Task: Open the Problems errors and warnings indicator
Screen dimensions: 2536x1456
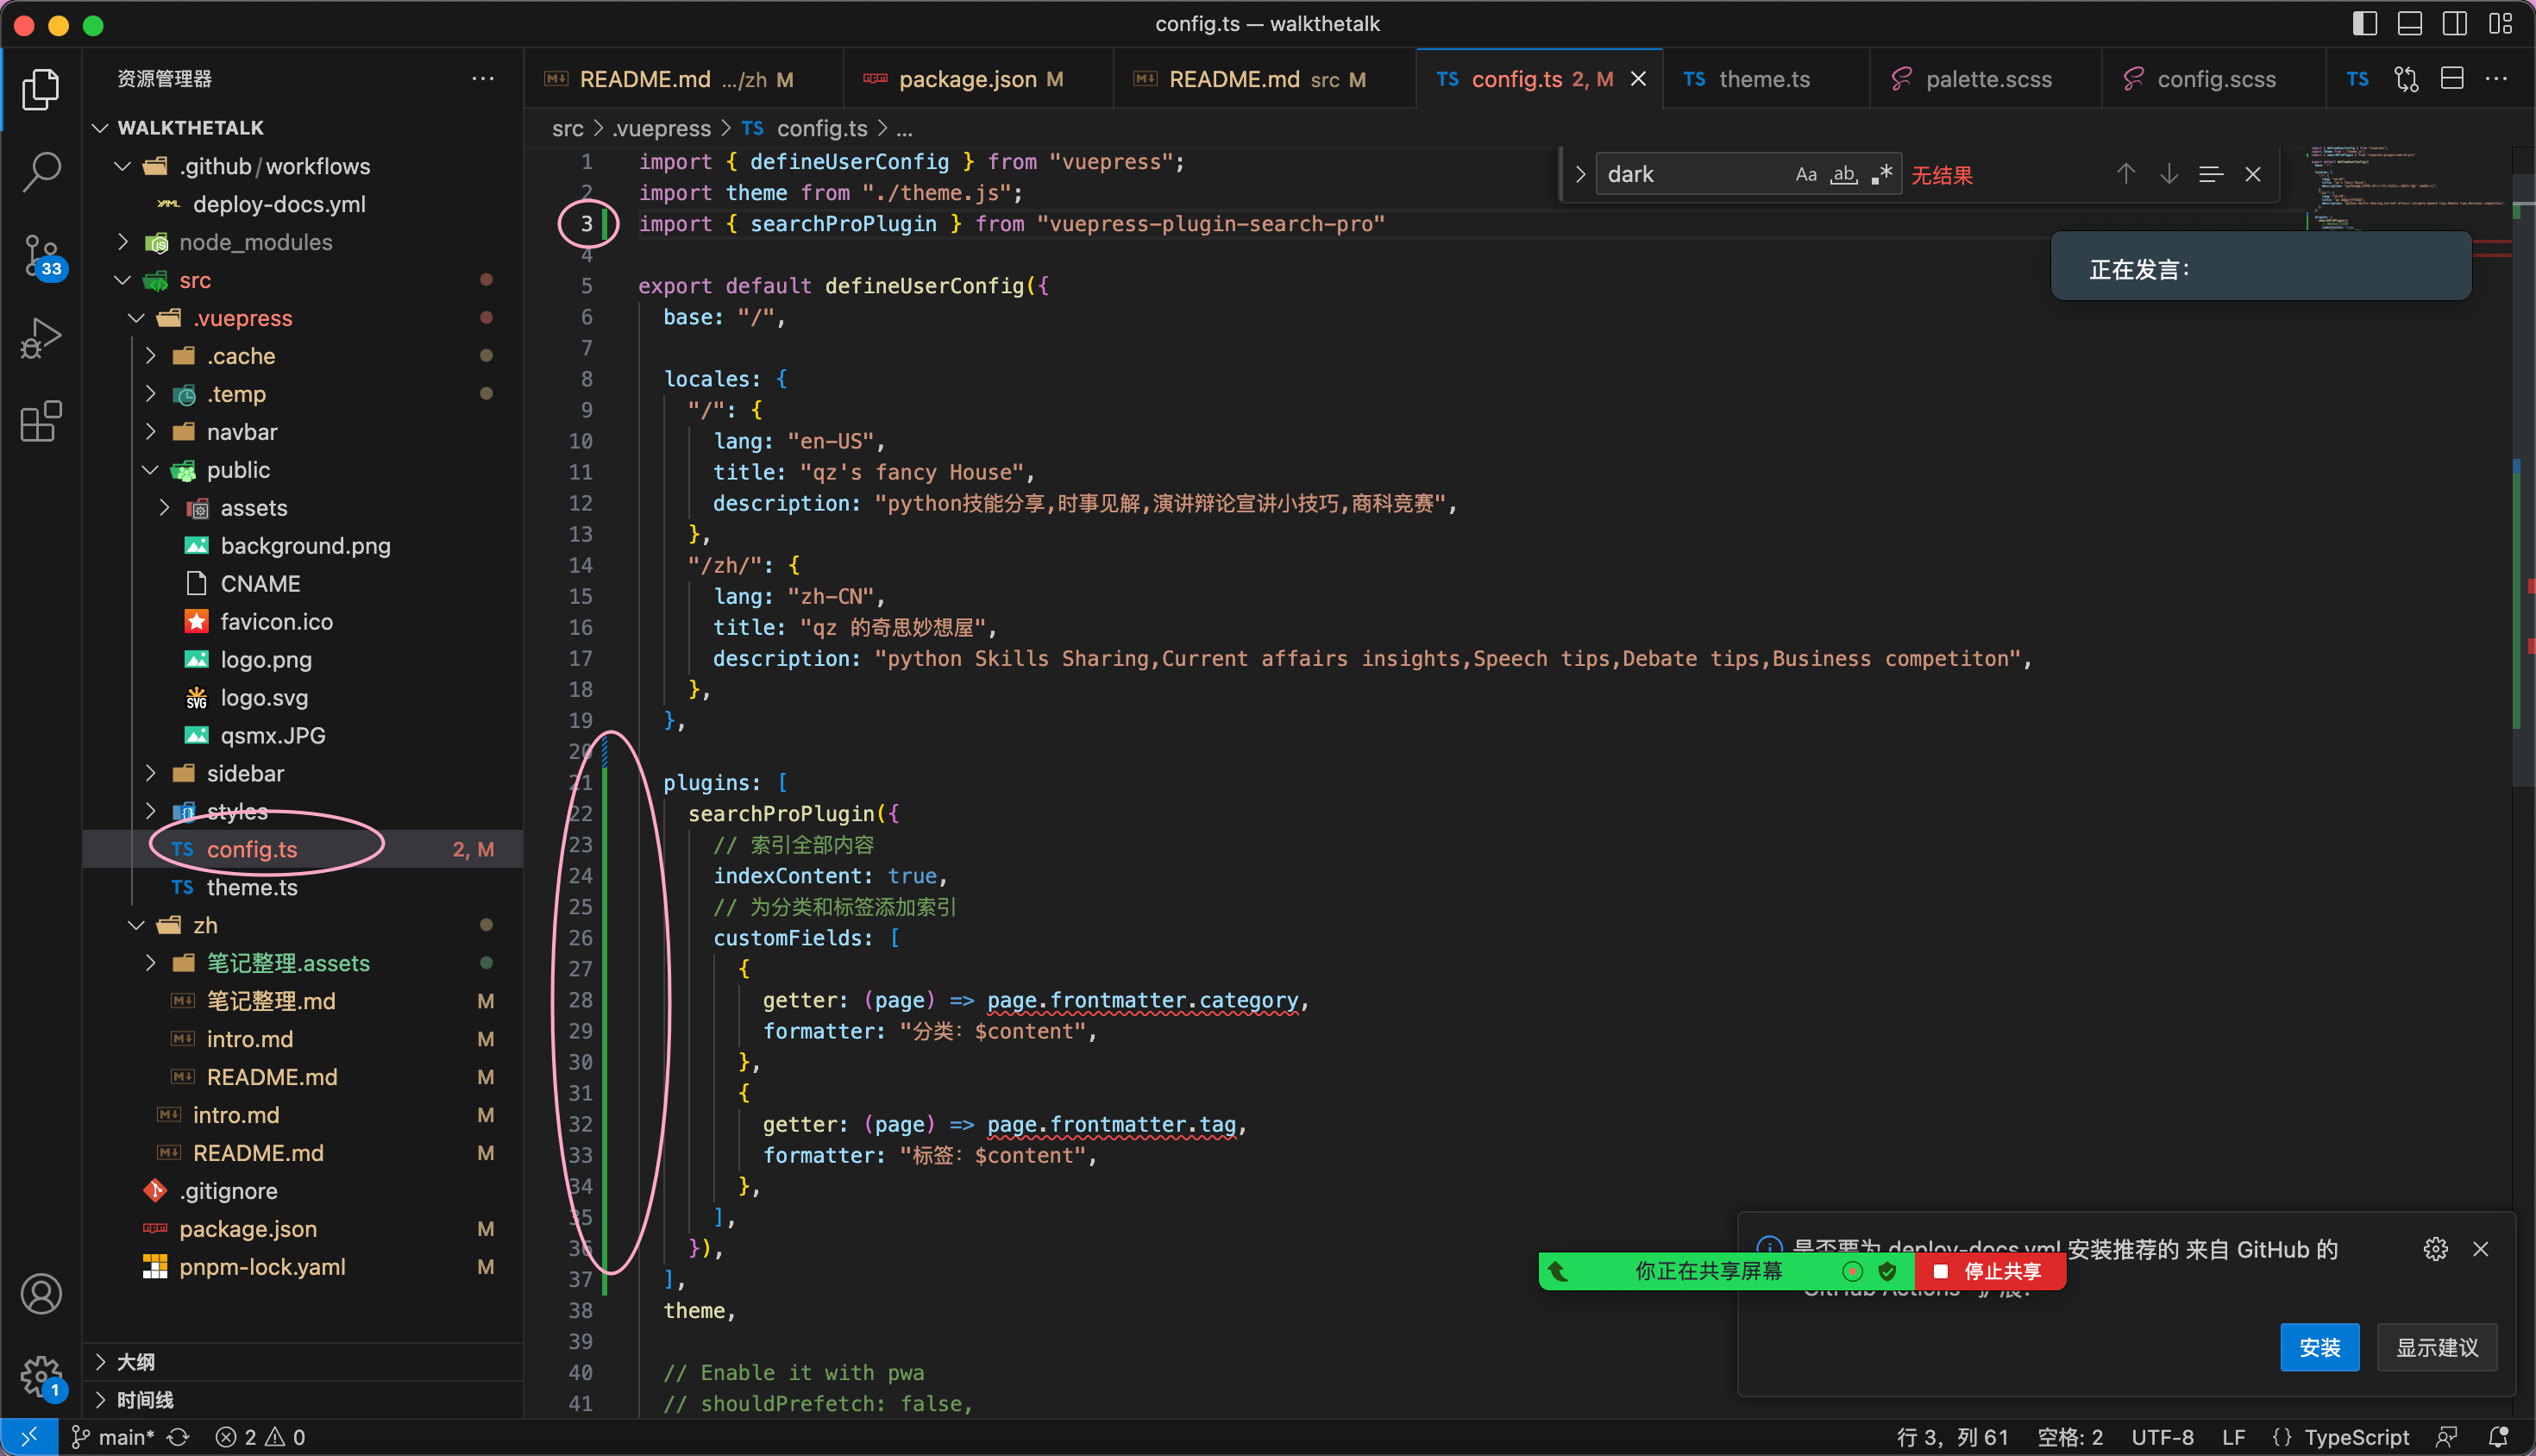Action: tap(260, 1437)
